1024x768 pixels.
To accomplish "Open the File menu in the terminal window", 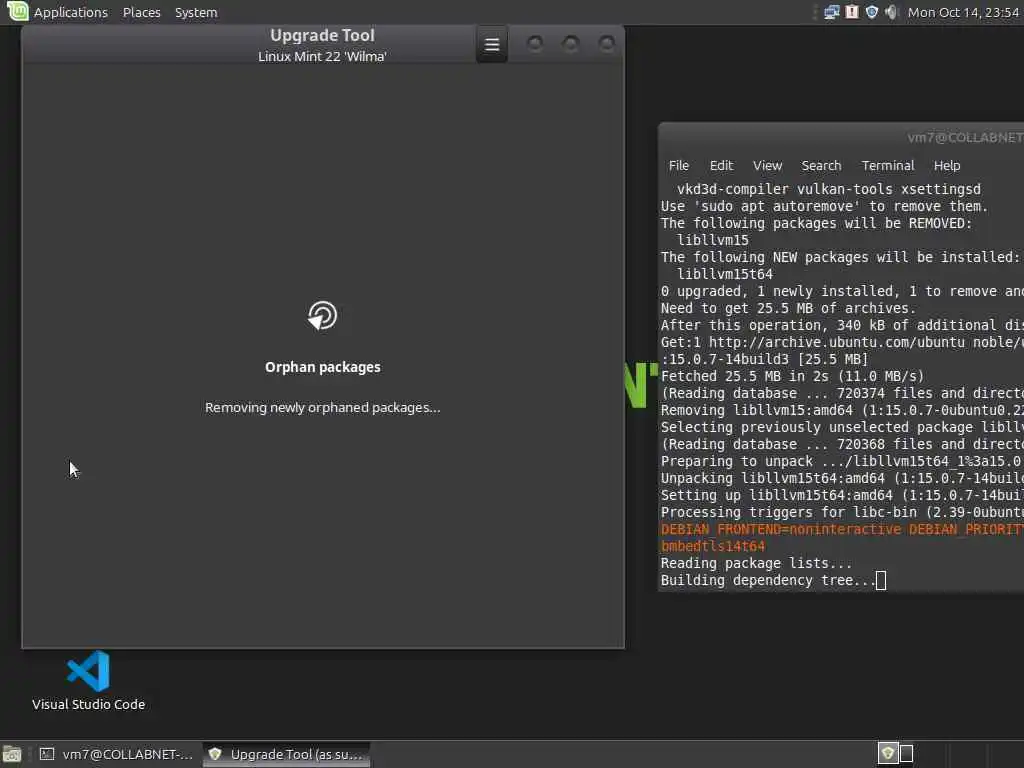I will coord(679,165).
